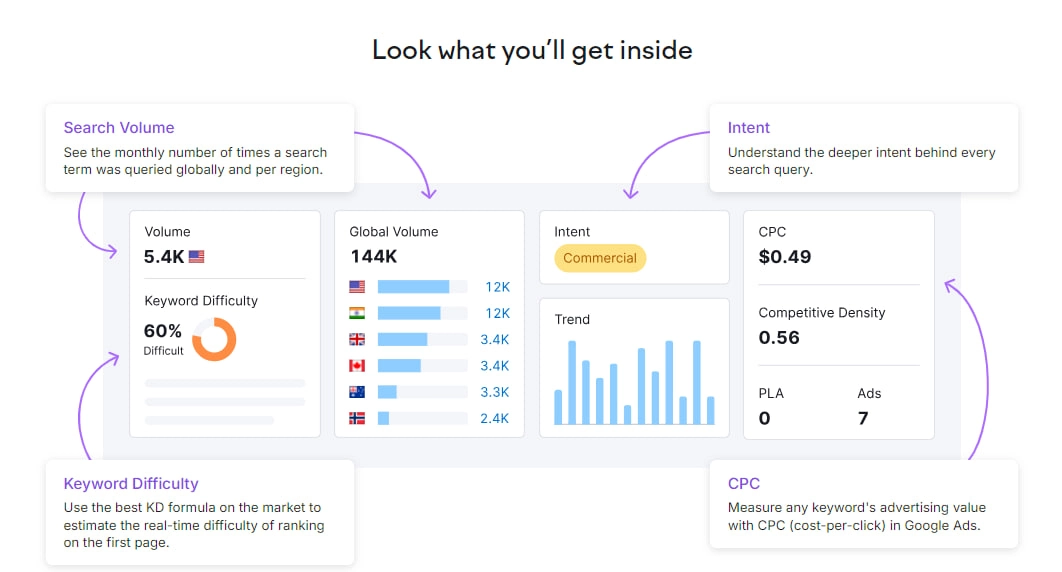The height and width of the screenshot is (572, 1062).
Task: Click the Canada flag in Global Volume
Action: pos(357,366)
